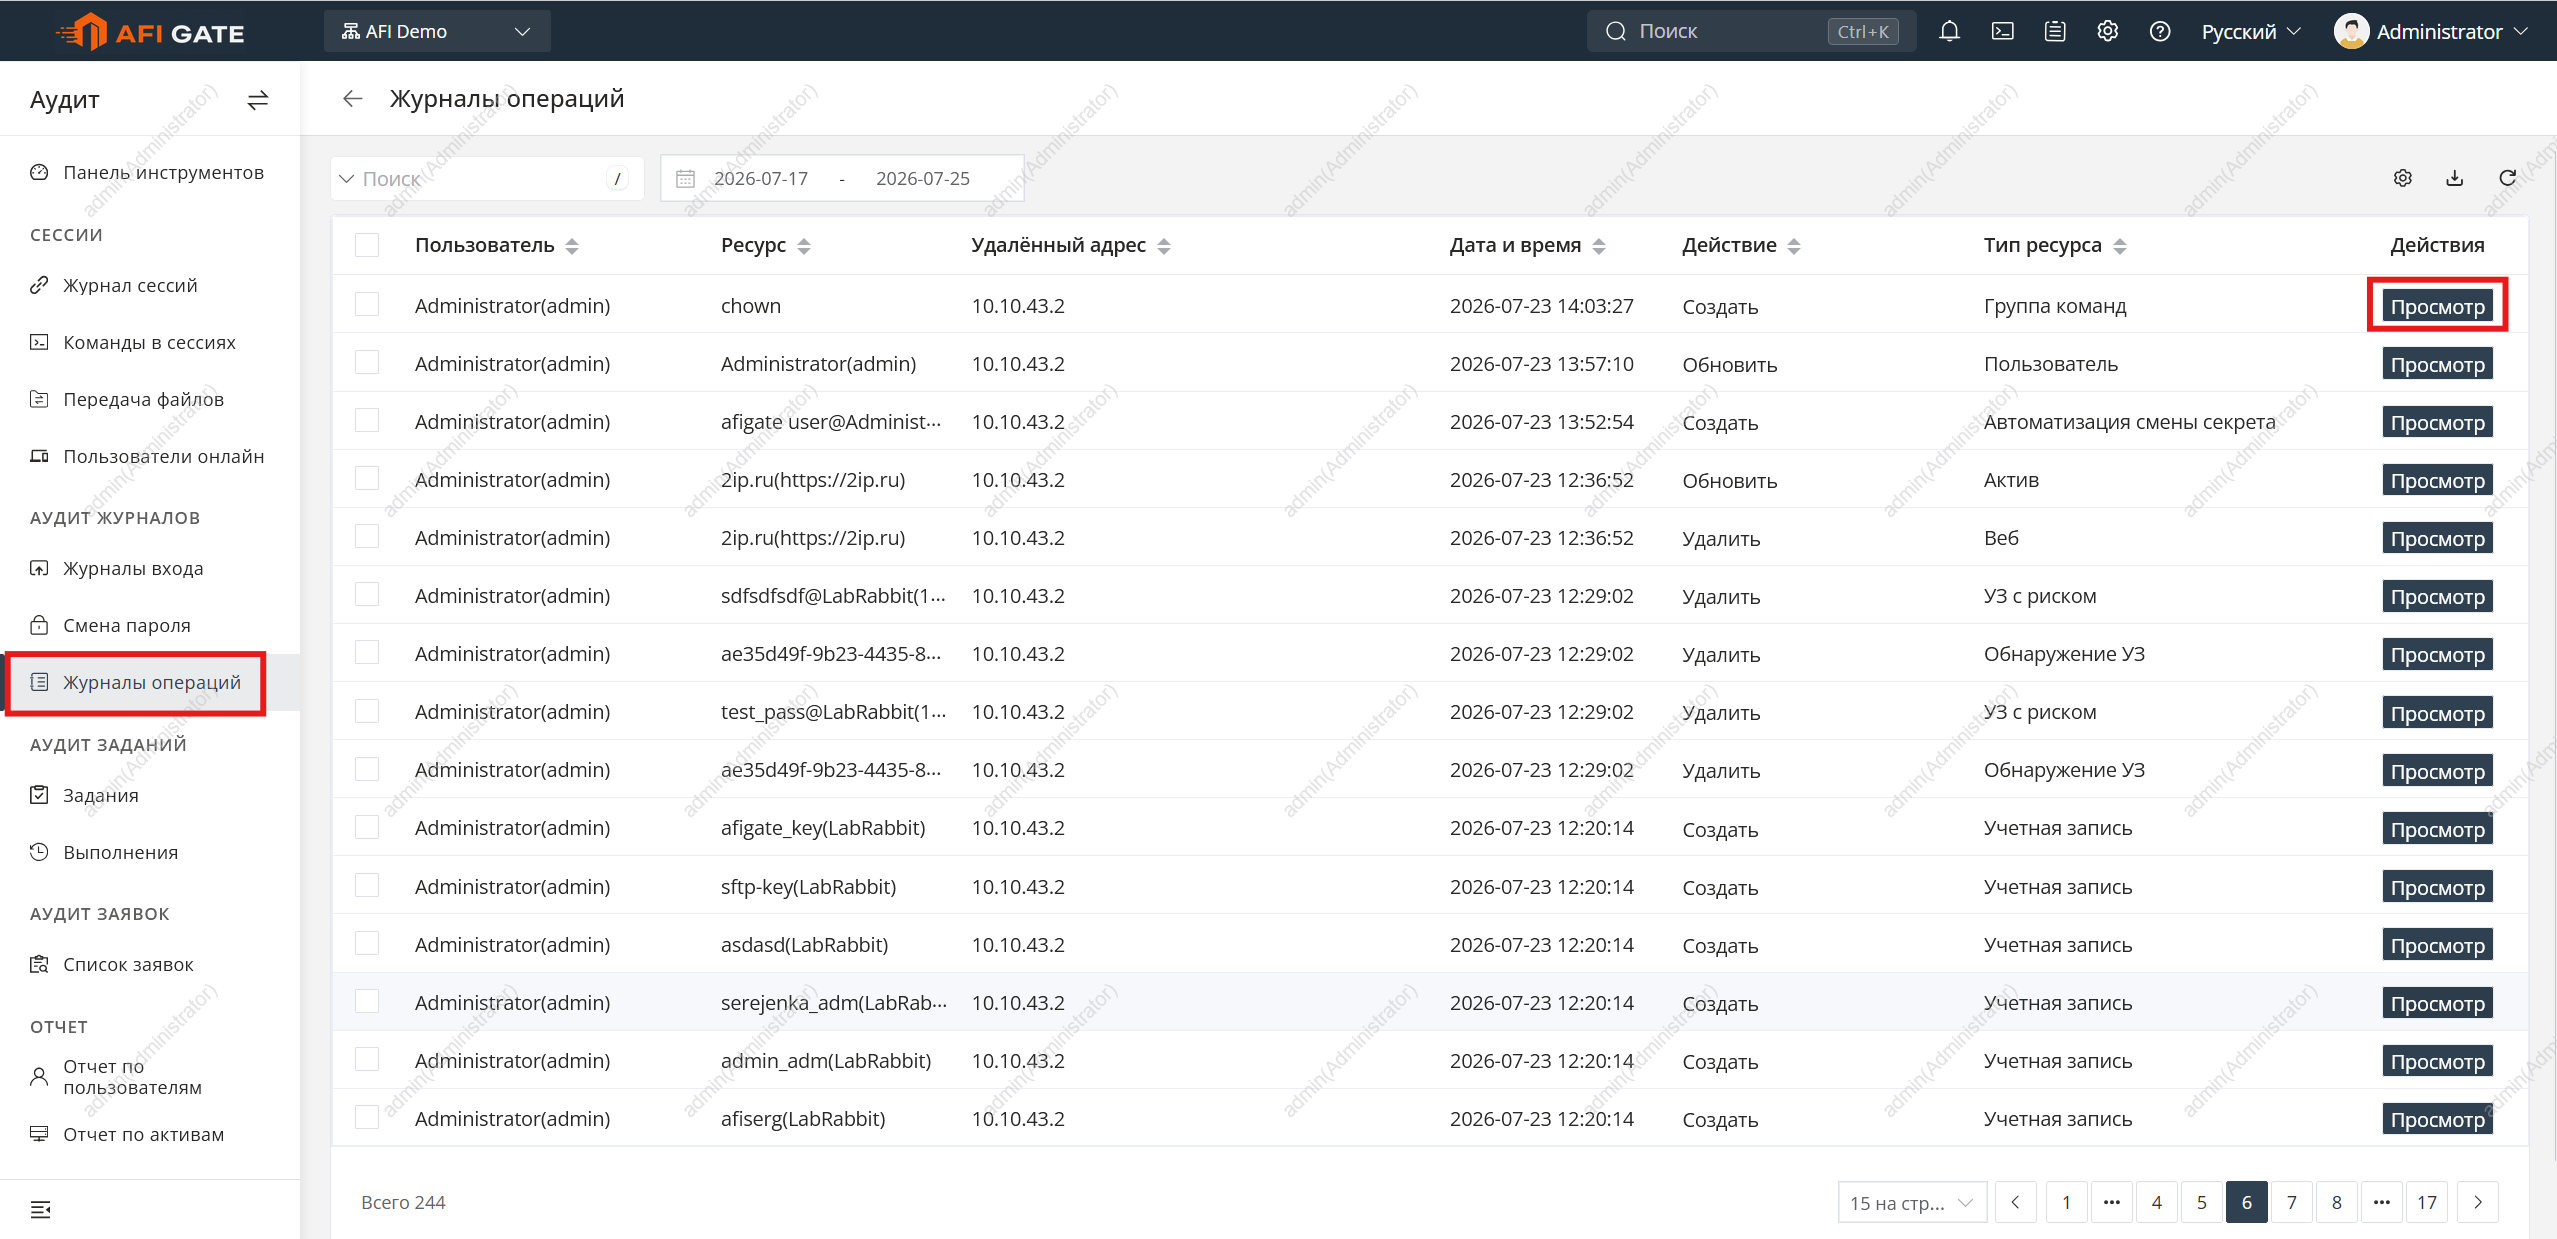Click the start date 2026-07-17 field

761,178
